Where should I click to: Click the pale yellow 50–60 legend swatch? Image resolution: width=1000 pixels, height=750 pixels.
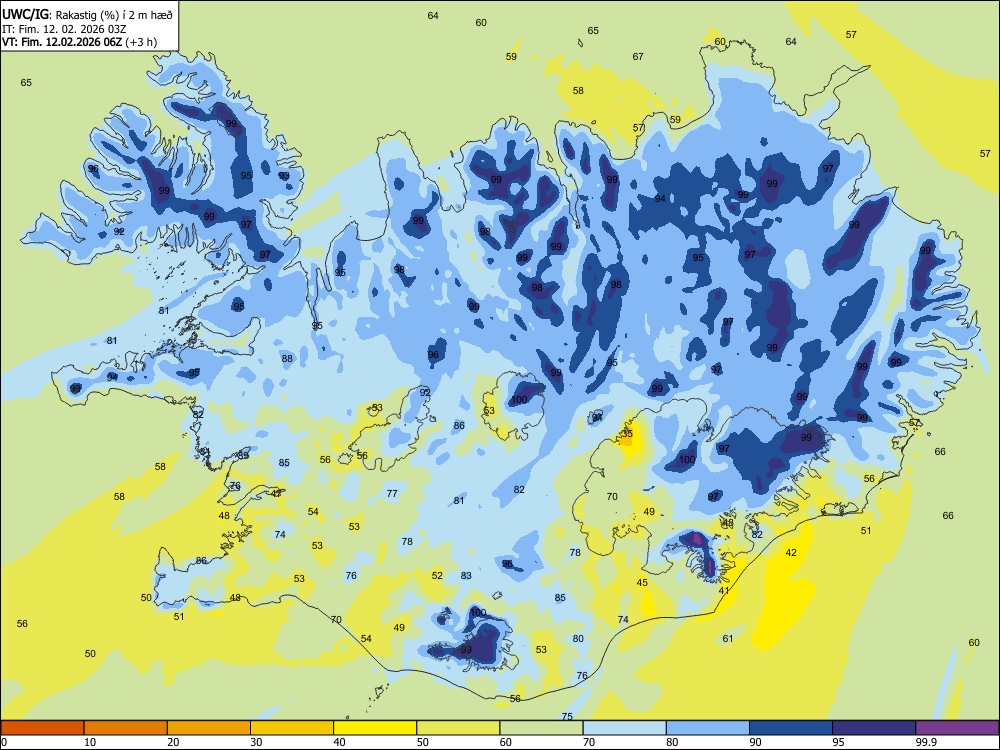pyautogui.click(x=458, y=728)
